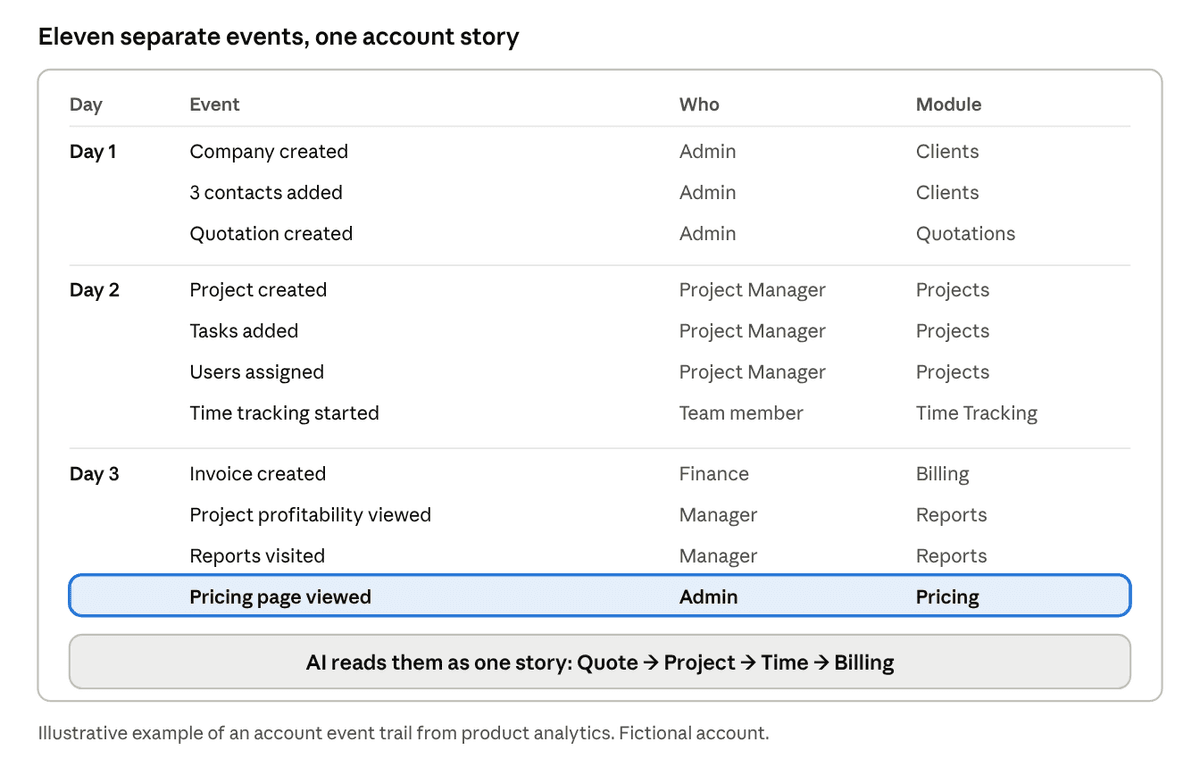
Task: Click "Projects" in the Users assigned row
Action: pyautogui.click(x=953, y=372)
